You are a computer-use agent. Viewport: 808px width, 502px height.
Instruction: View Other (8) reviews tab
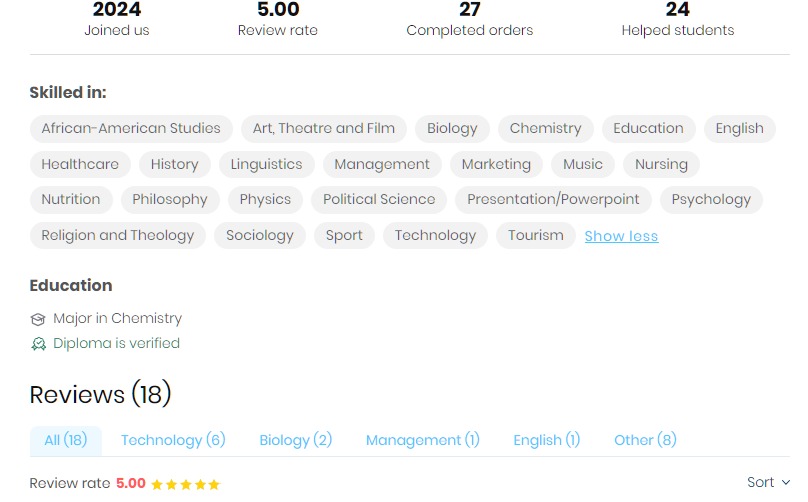click(x=645, y=440)
